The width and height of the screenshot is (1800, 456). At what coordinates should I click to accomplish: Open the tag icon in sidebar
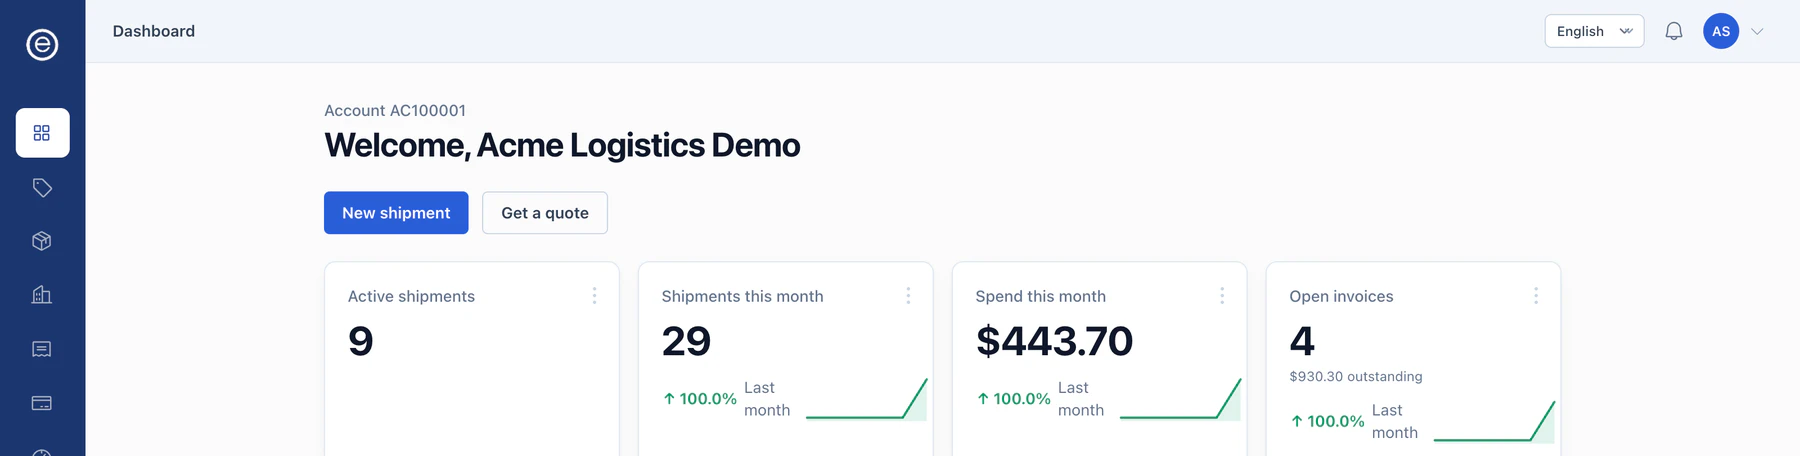(x=42, y=187)
